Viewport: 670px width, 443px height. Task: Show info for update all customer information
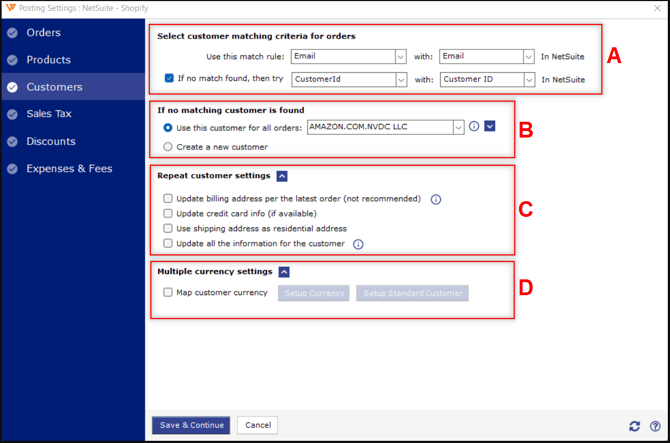(358, 244)
